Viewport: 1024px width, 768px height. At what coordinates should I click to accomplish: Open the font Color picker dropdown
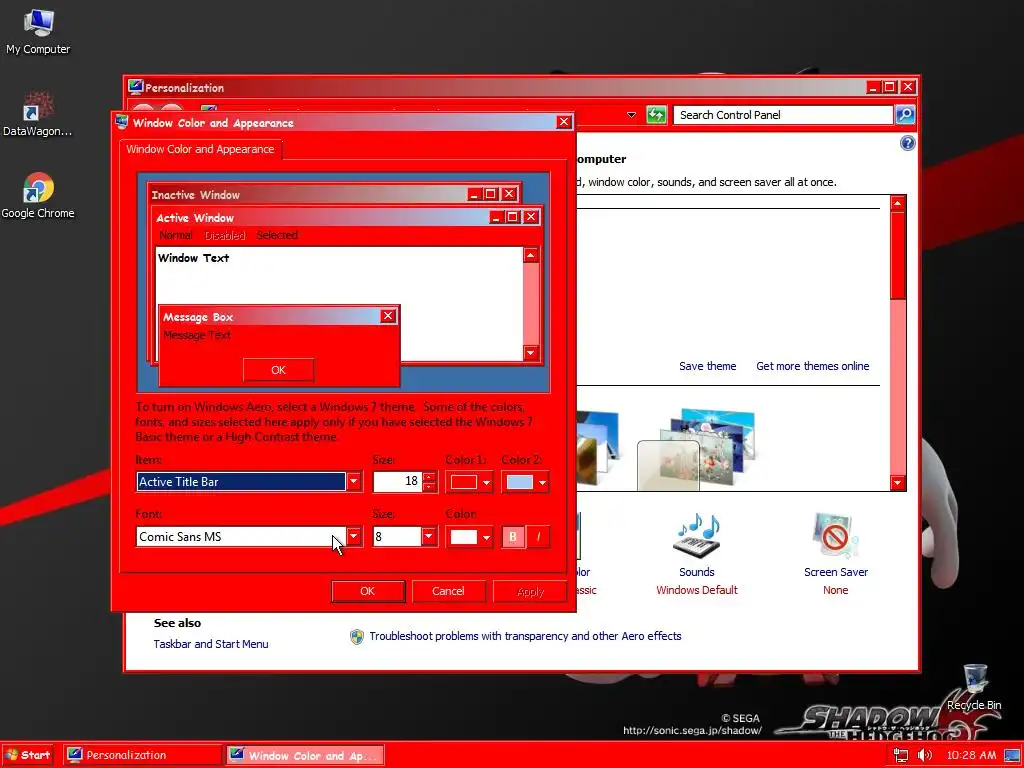[469, 537]
